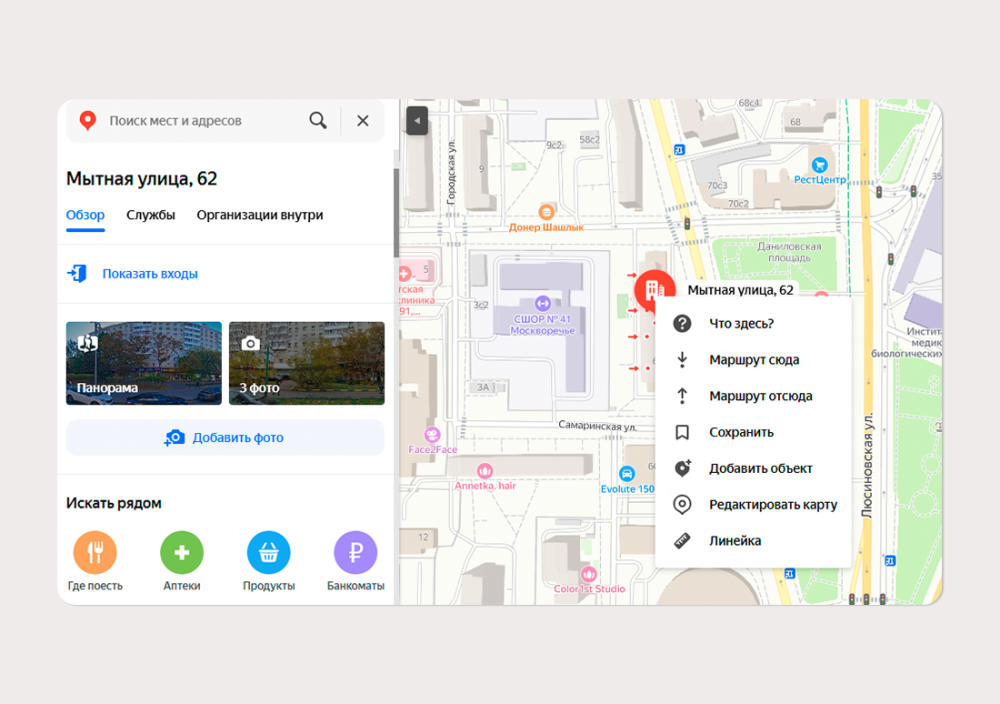
Task: Clear search with the X icon
Action: click(363, 121)
